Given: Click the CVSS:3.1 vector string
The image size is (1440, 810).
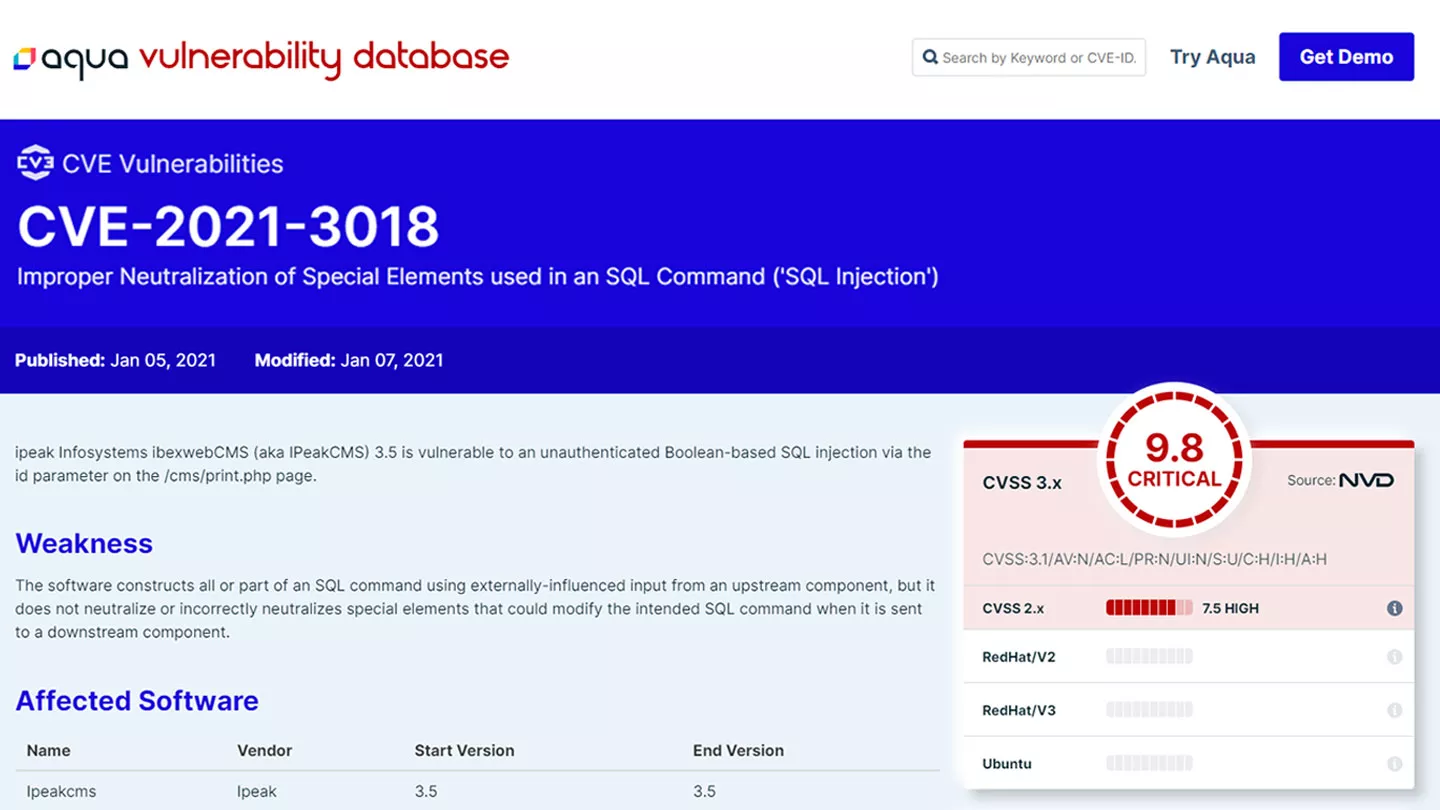Looking at the screenshot, I should (1155, 559).
